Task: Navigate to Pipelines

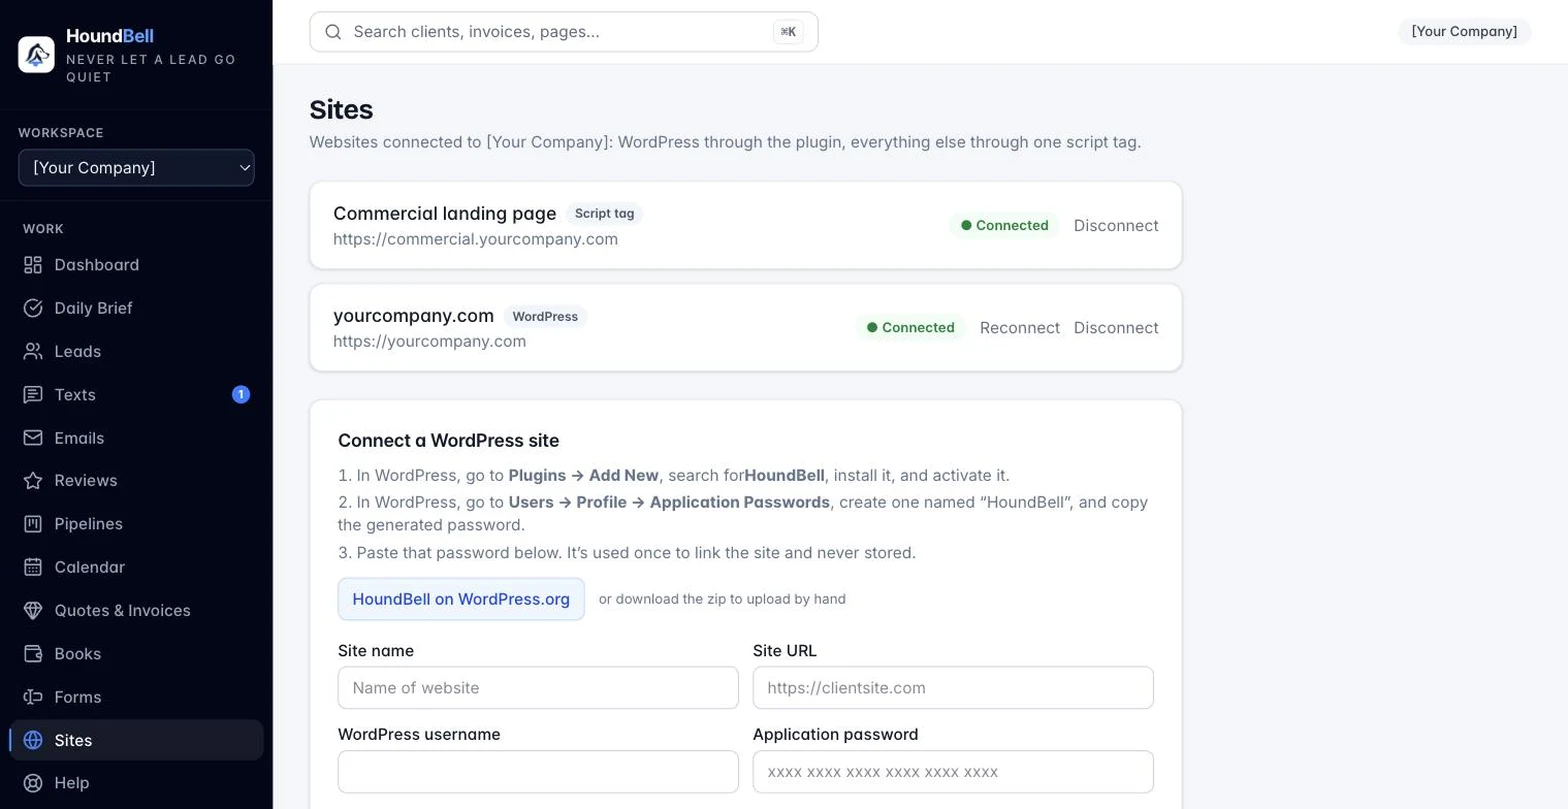Action: coord(136,524)
